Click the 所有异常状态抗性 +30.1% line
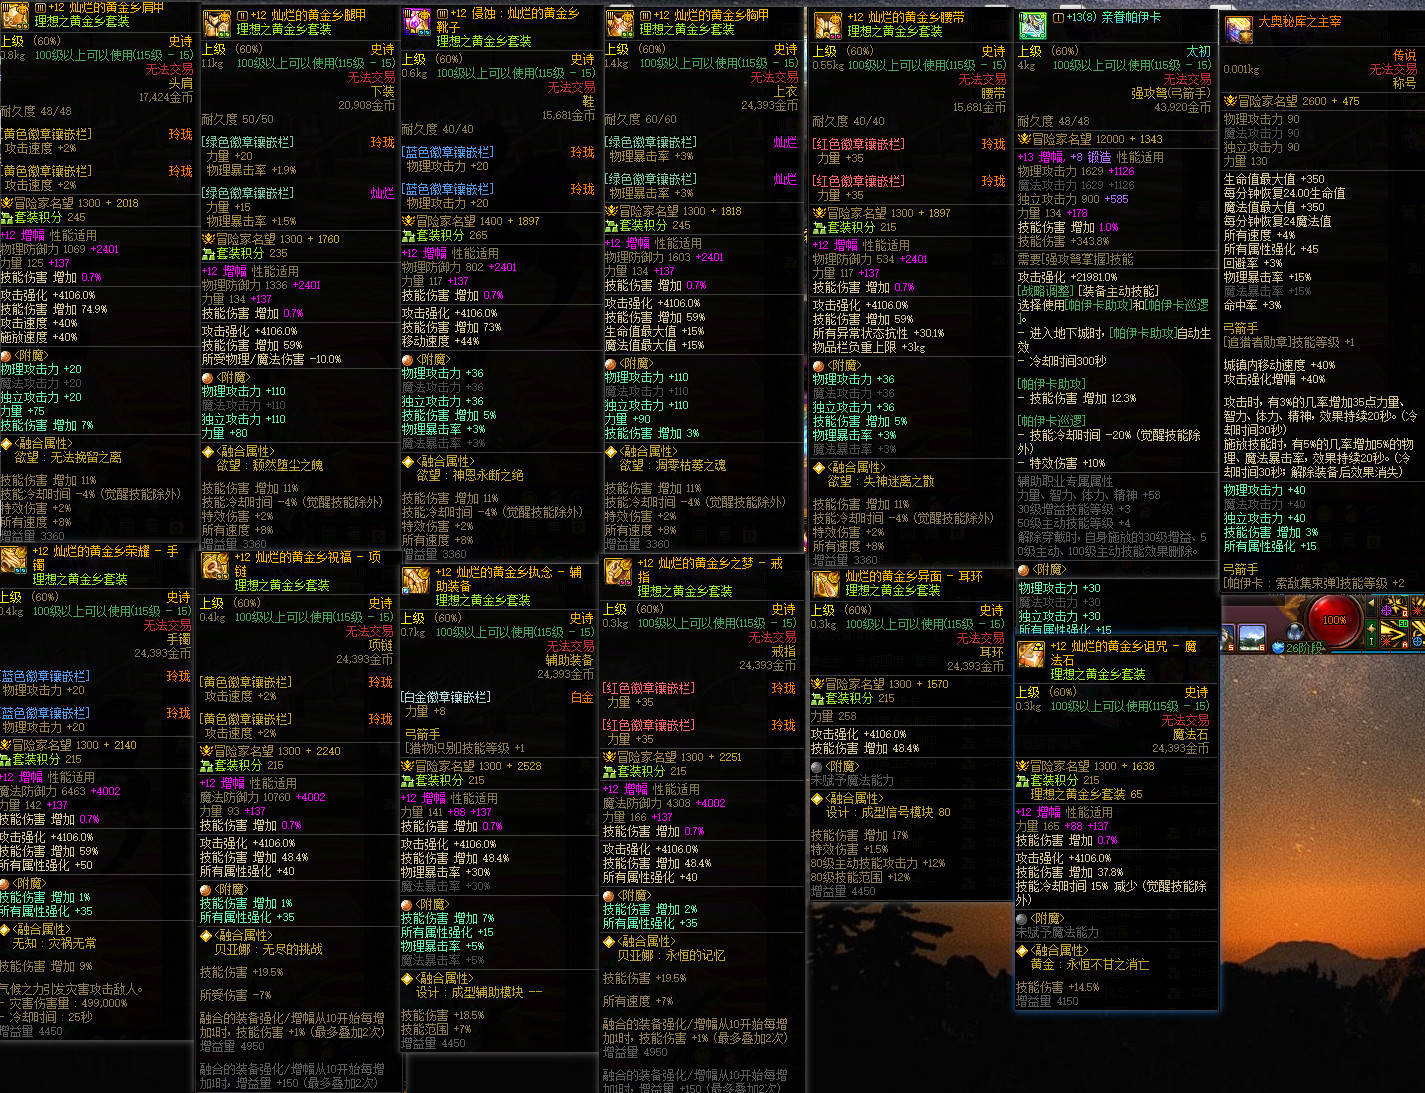This screenshot has height=1093, width=1425. 878,333
